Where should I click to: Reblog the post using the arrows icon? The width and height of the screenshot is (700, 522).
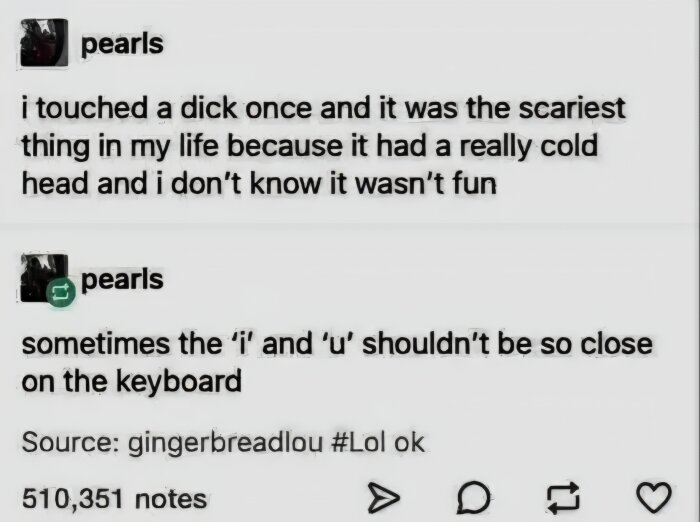pos(563,498)
